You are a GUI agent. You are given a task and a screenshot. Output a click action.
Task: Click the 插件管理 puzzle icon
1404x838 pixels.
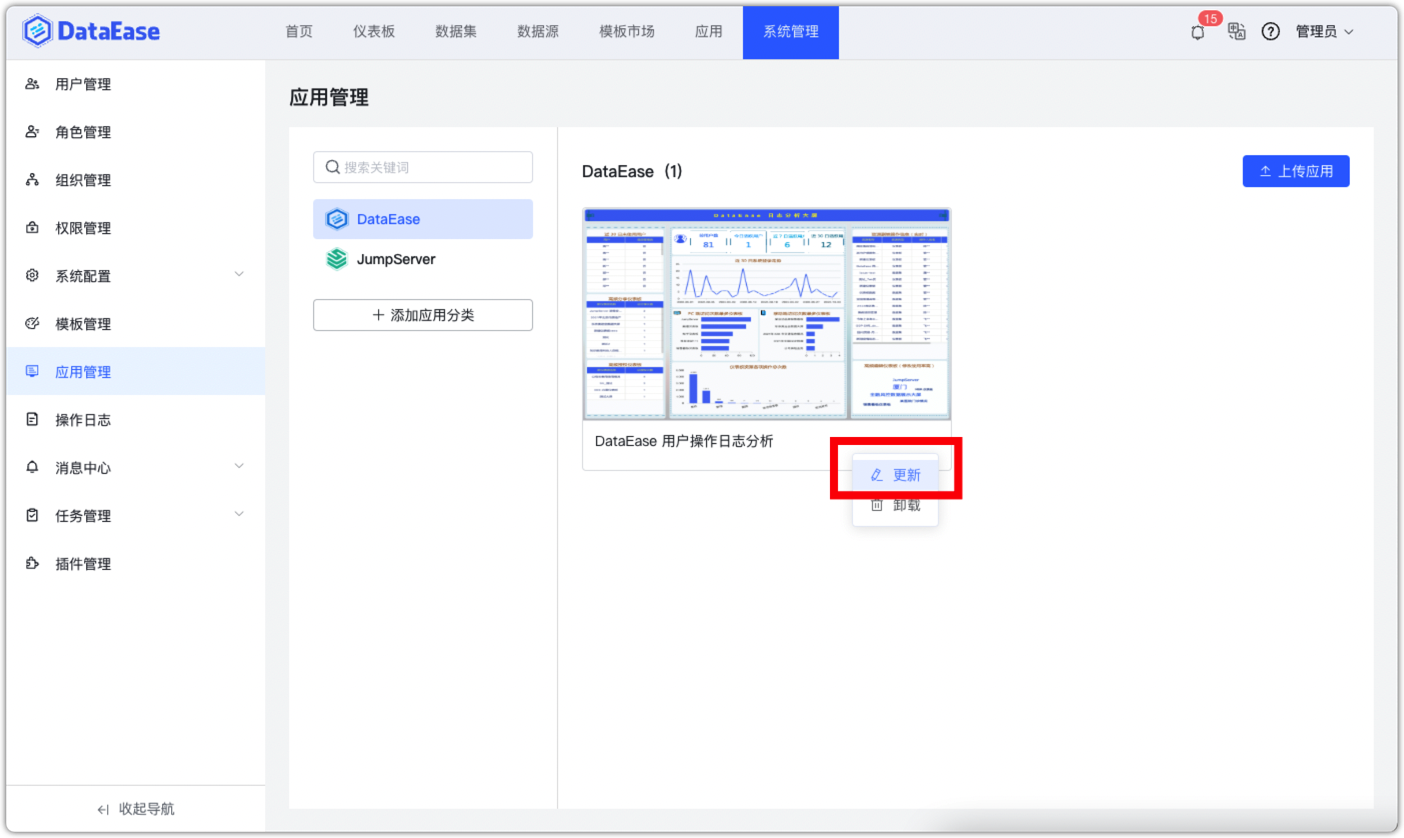pyautogui.click(x=32, y=564)
